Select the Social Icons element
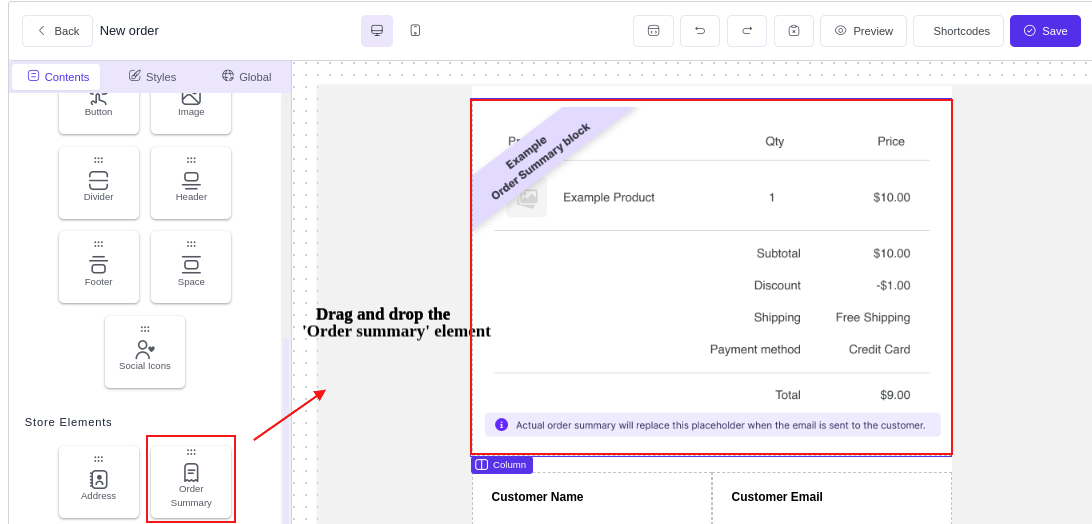Viewport: 1092px width, 524px height. tap(145, 352)
